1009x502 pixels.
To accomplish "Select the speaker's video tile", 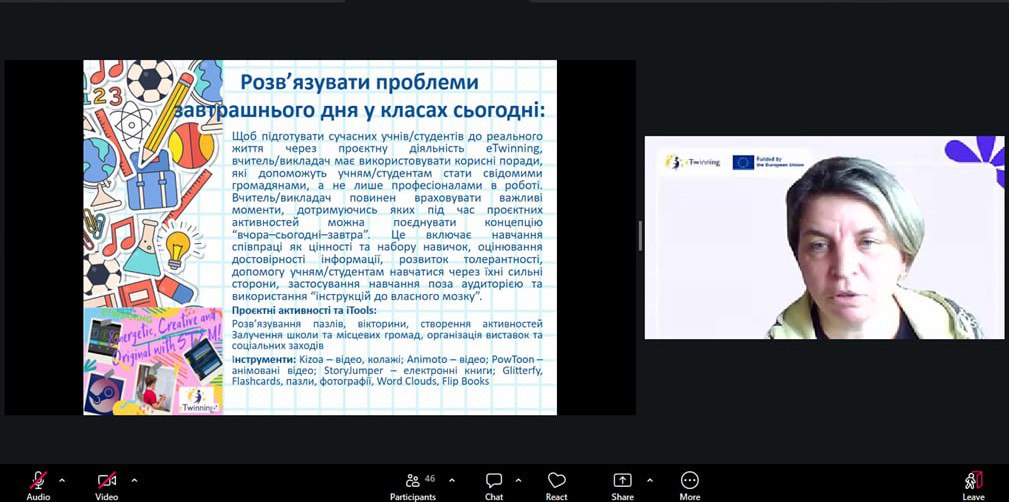I will coord(824,237).
